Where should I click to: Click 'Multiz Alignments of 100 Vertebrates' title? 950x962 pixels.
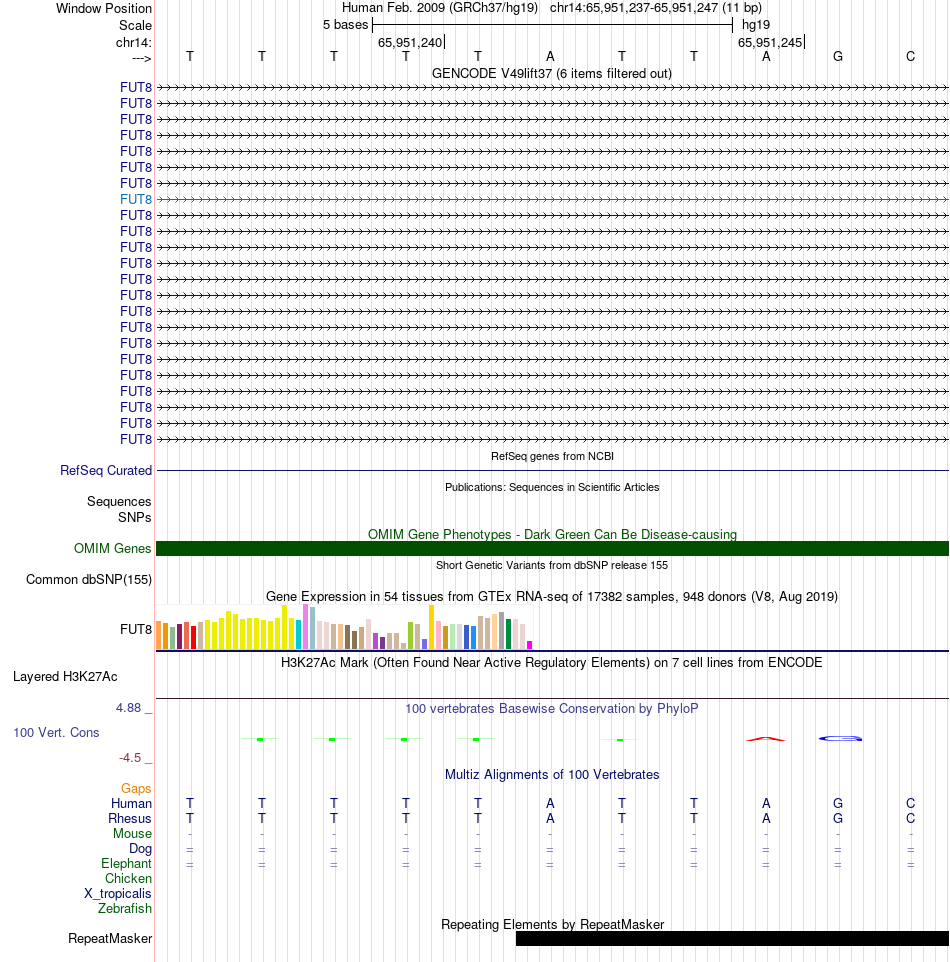click(x=552, y=775)
